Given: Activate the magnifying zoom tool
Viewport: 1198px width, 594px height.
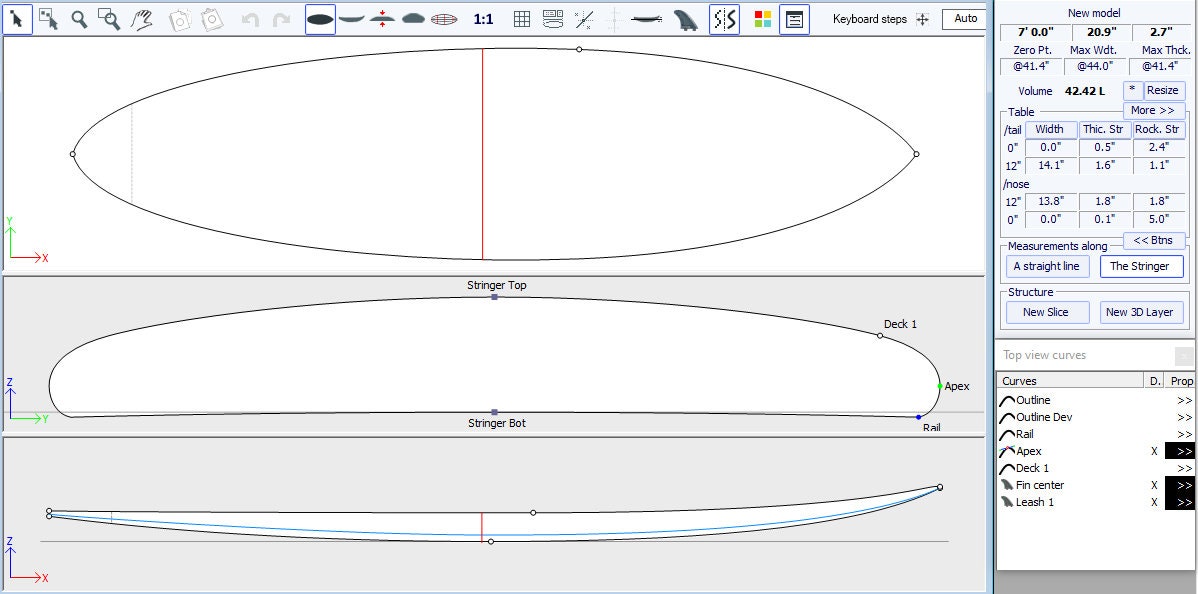Looking at the screenshot, I should (x=79, y=18).
